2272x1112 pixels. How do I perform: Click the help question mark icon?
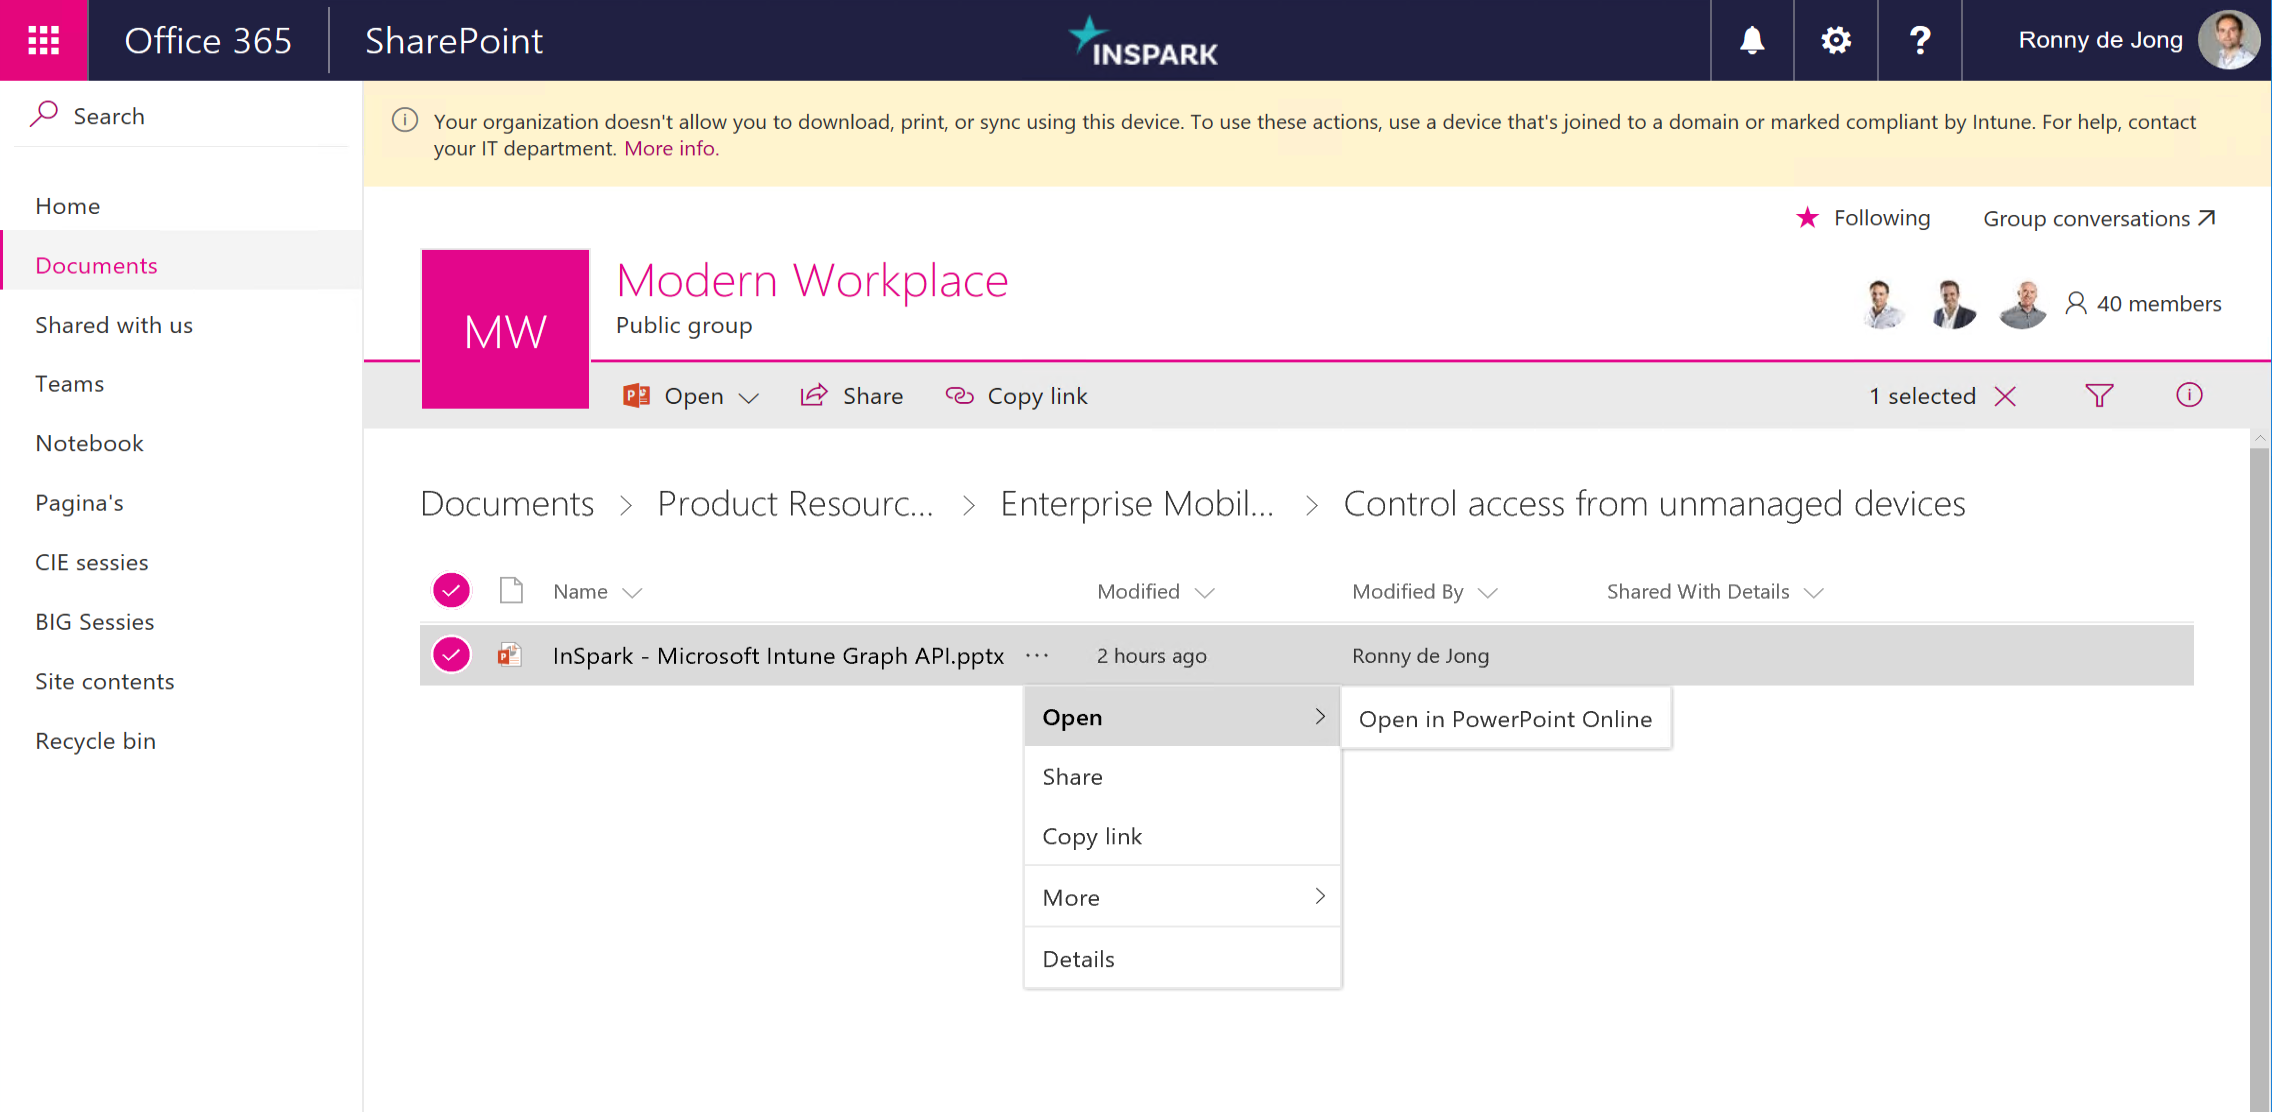click(x=1919, y=40)
